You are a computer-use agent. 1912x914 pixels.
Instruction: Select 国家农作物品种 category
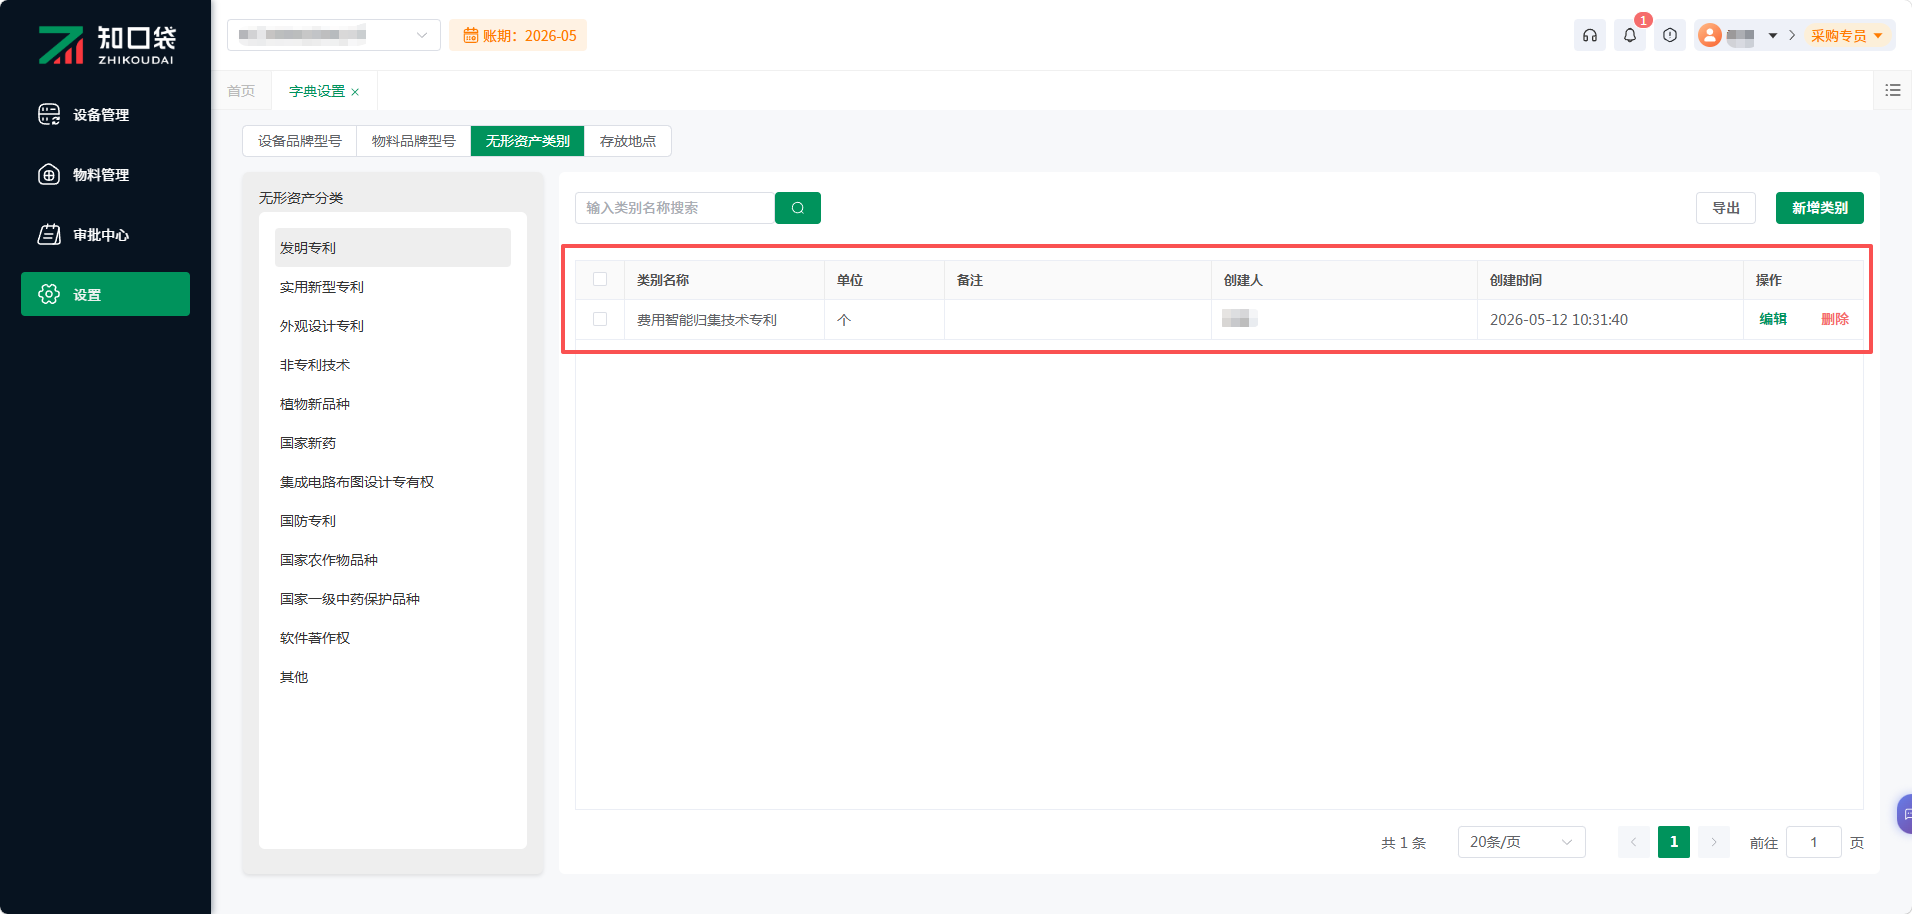point(393,560)
